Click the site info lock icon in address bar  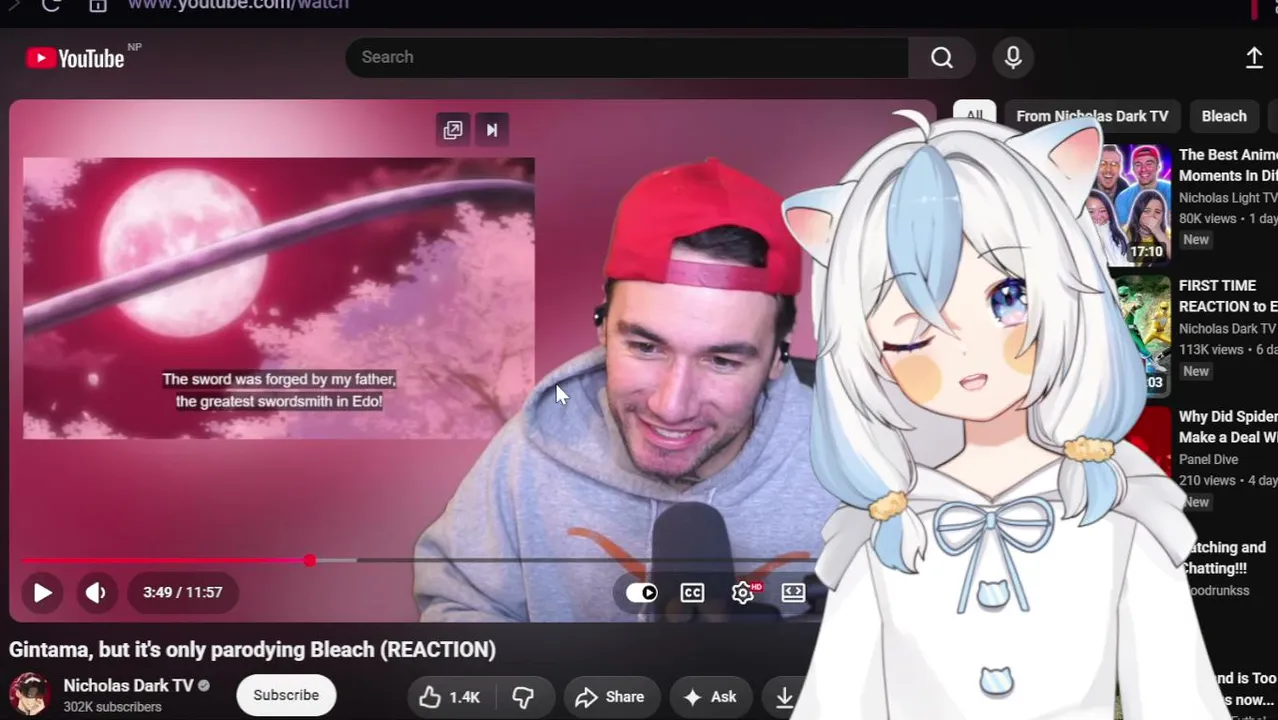(98, 5)
